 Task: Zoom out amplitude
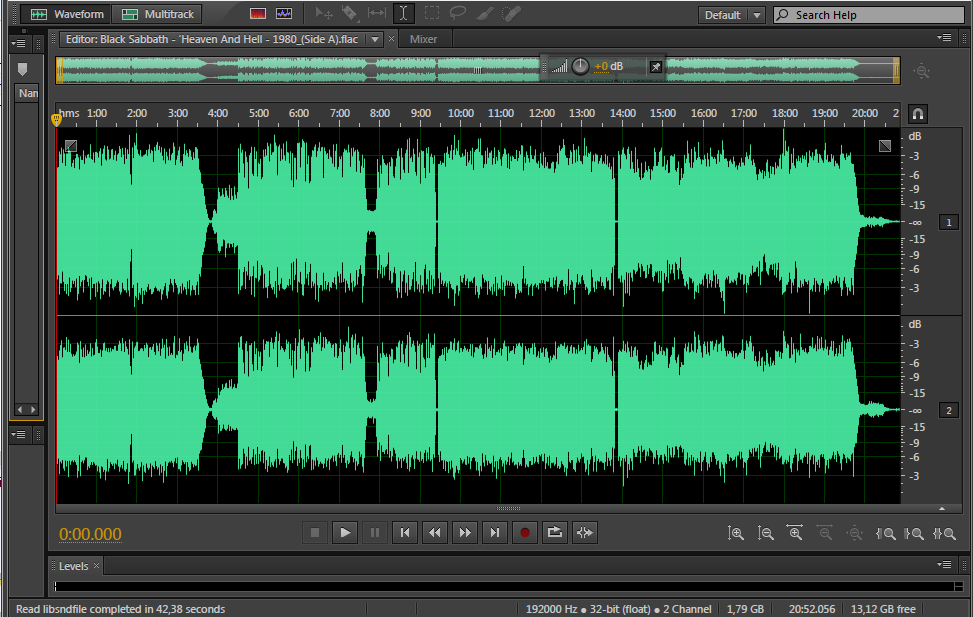coord(765,533)
